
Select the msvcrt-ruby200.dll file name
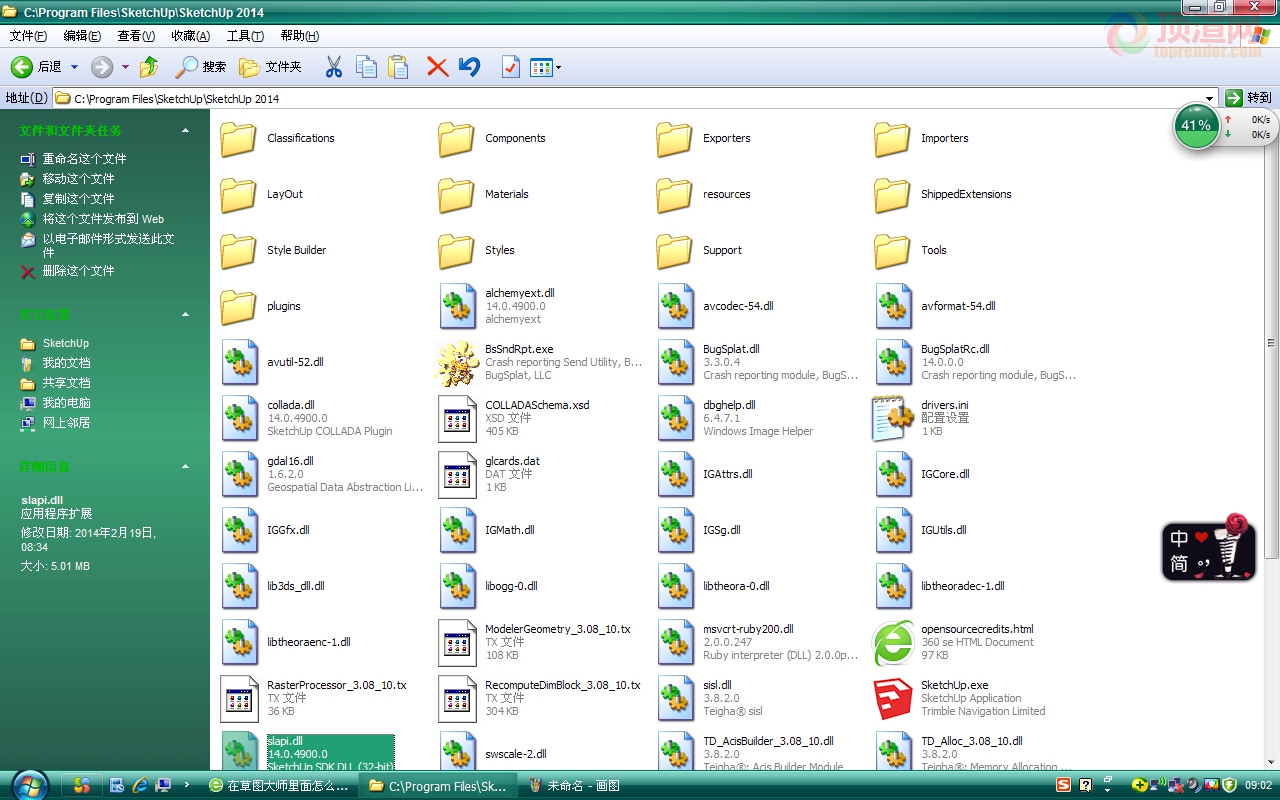pyautogui.click(x=748, y=629)
